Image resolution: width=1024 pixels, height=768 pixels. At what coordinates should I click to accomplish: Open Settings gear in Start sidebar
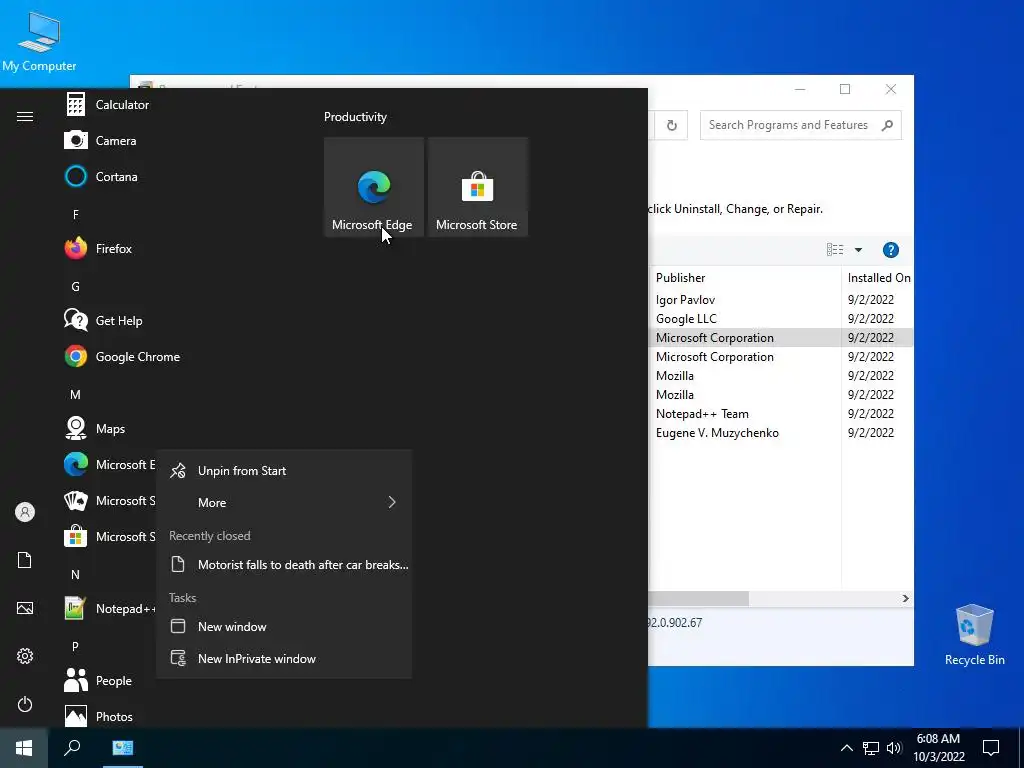[25, 656]
